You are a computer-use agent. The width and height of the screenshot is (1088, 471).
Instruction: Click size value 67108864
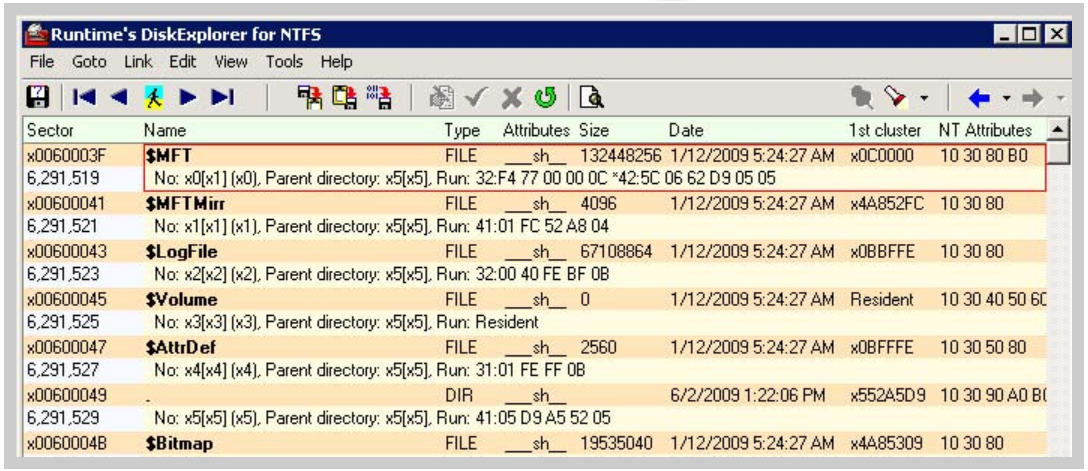click(x=615, y=251)
